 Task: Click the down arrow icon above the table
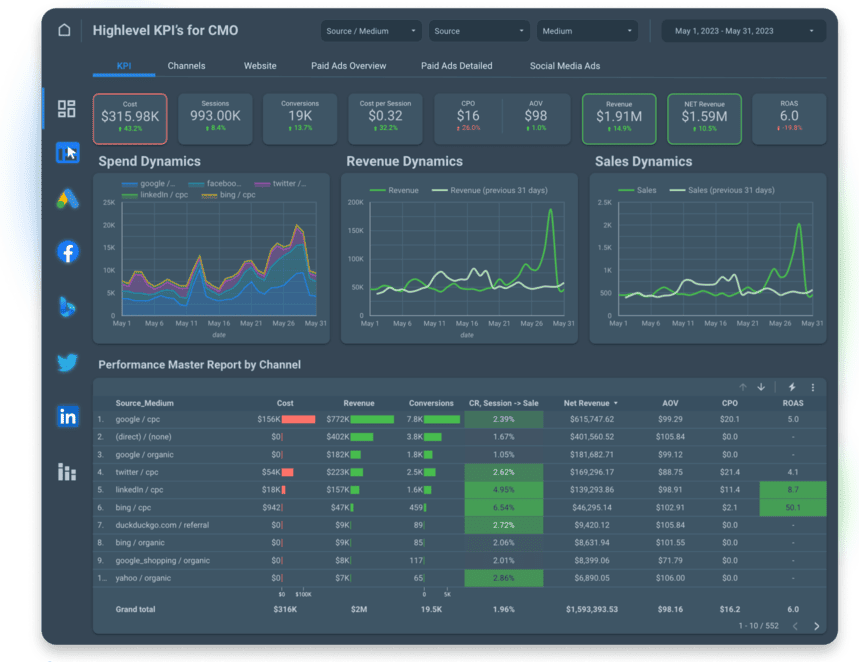(761, 387)
